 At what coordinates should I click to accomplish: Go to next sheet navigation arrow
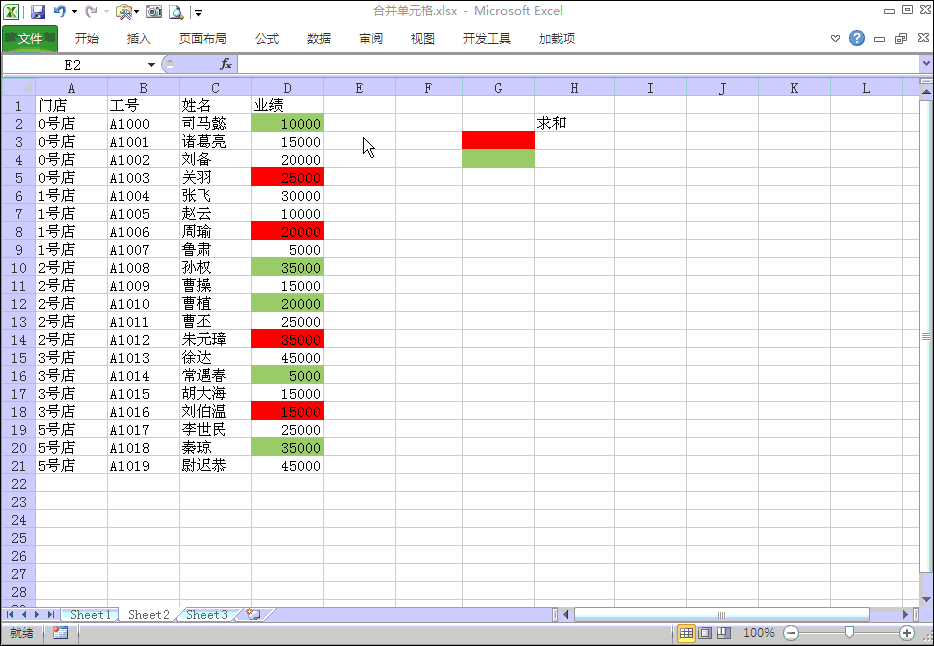37,614
